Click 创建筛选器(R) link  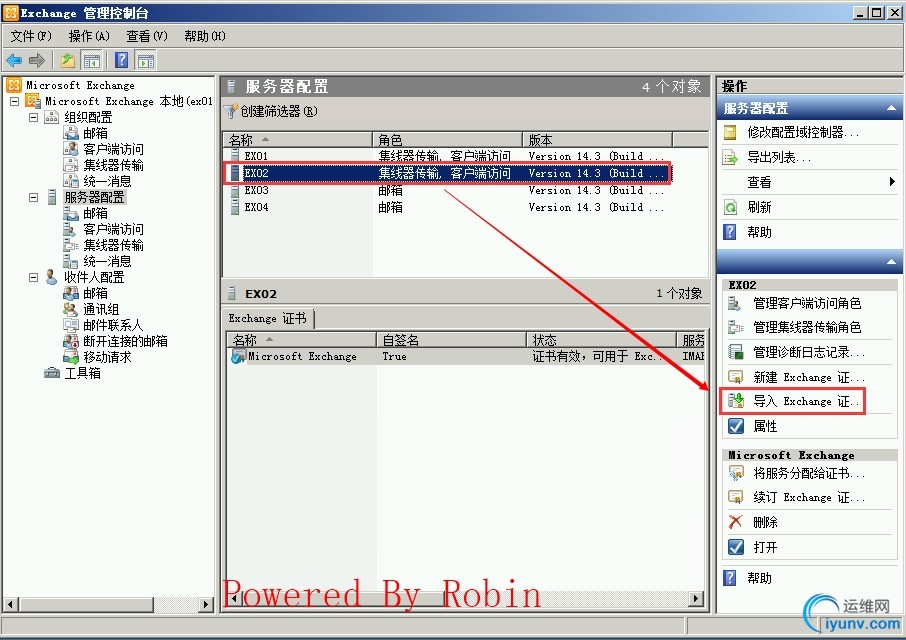279,111
